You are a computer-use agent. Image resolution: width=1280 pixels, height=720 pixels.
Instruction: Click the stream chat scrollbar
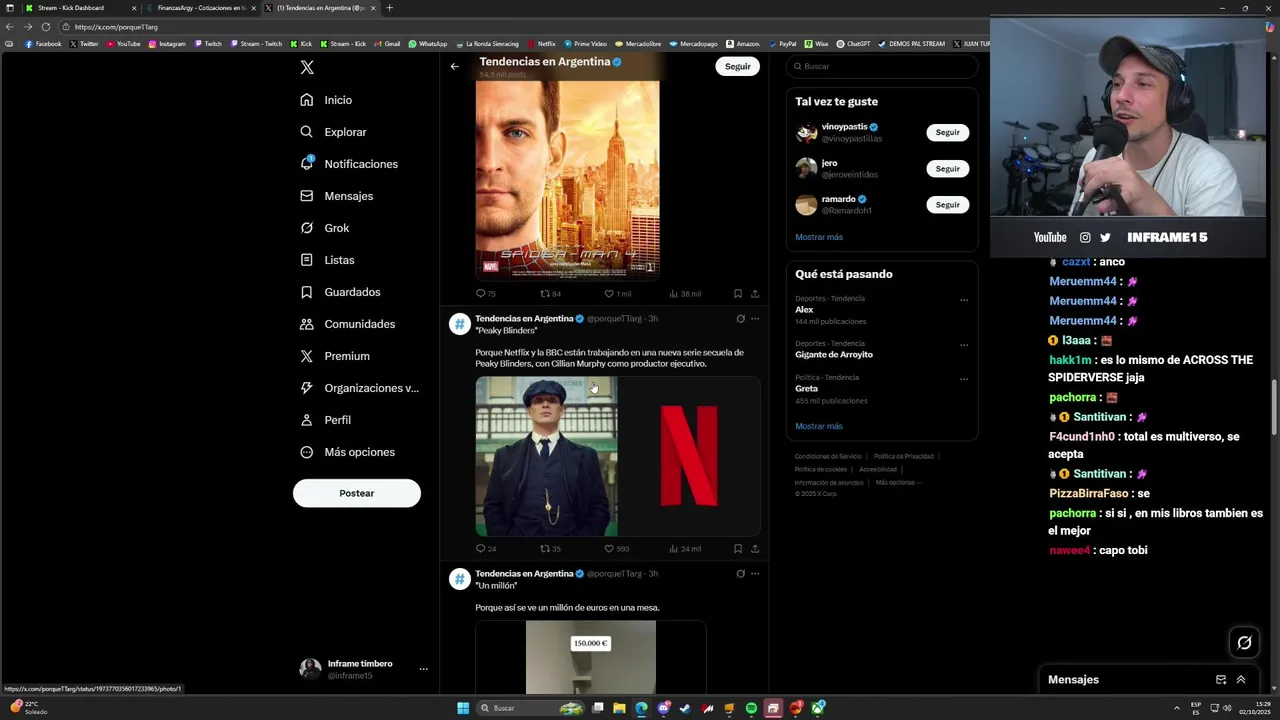click(x=1273, y=408)
